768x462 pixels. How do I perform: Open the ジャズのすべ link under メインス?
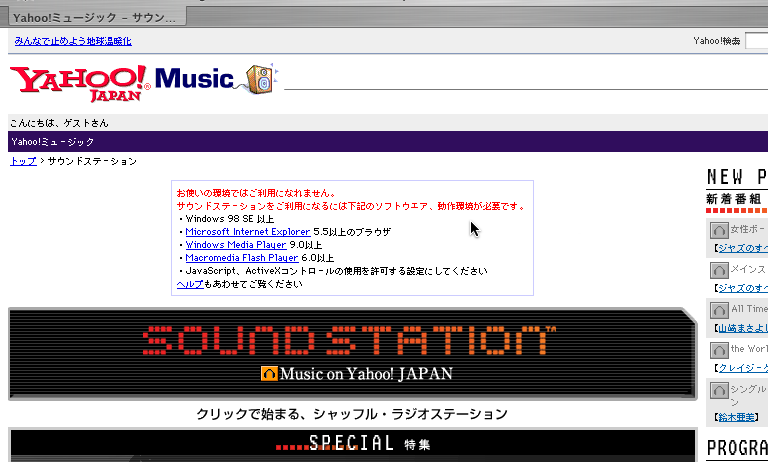coord(743,288)
